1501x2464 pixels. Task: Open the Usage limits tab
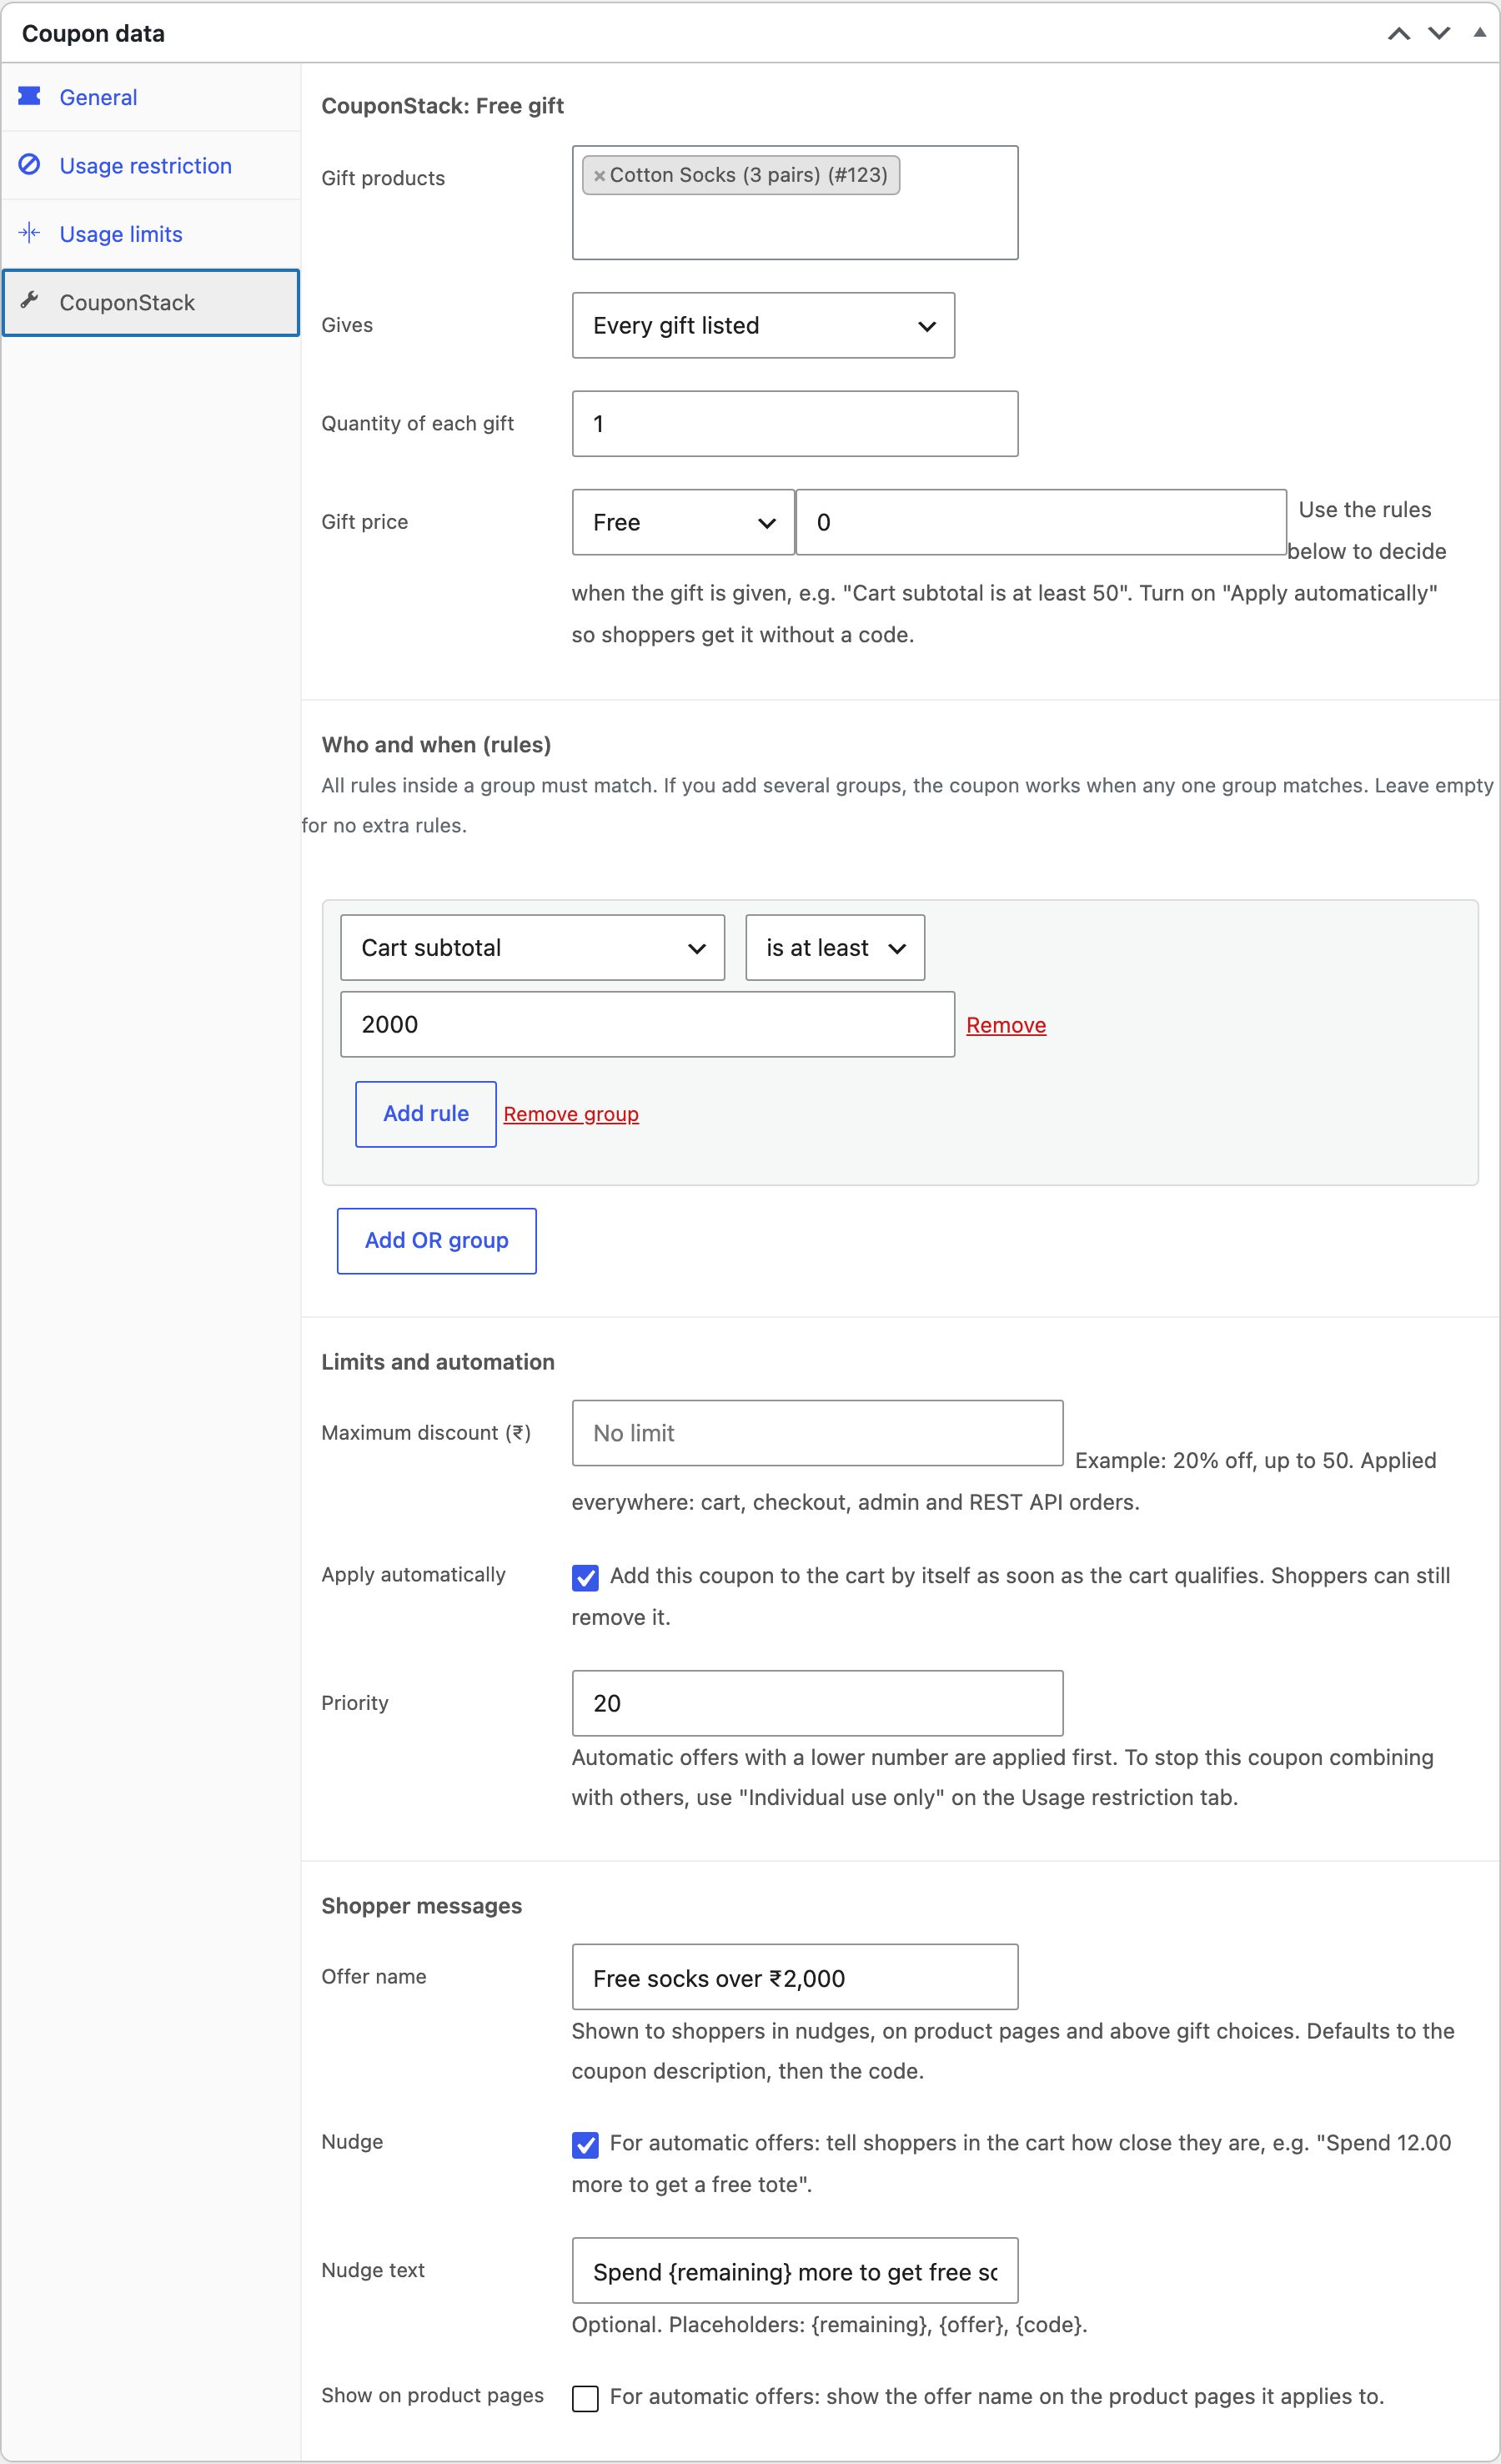point(151,234)
